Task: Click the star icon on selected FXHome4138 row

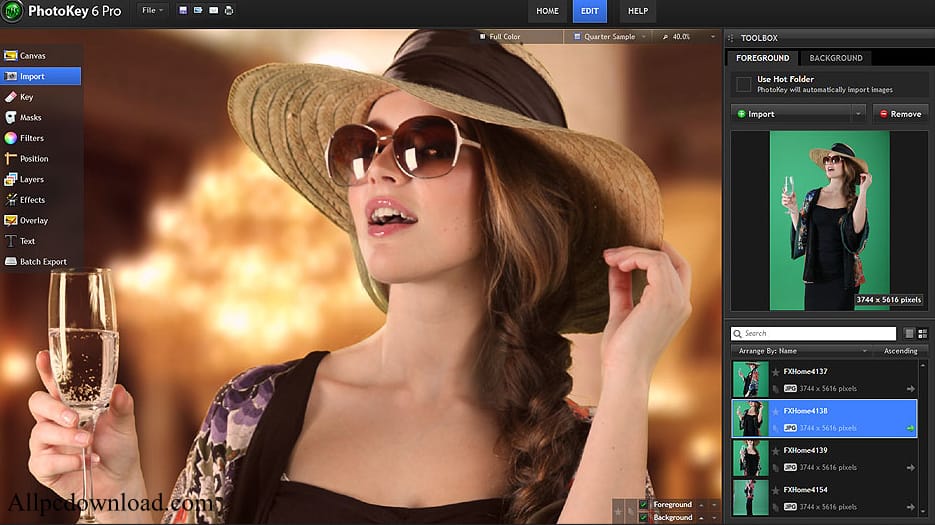Action: (775, 412)
